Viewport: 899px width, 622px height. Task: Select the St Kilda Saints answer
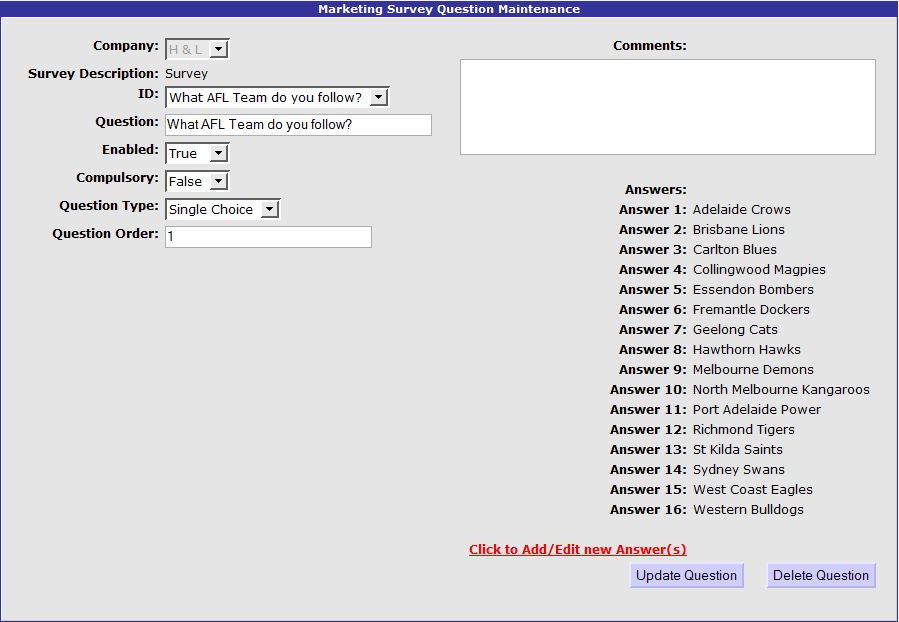tap(737, 449)
